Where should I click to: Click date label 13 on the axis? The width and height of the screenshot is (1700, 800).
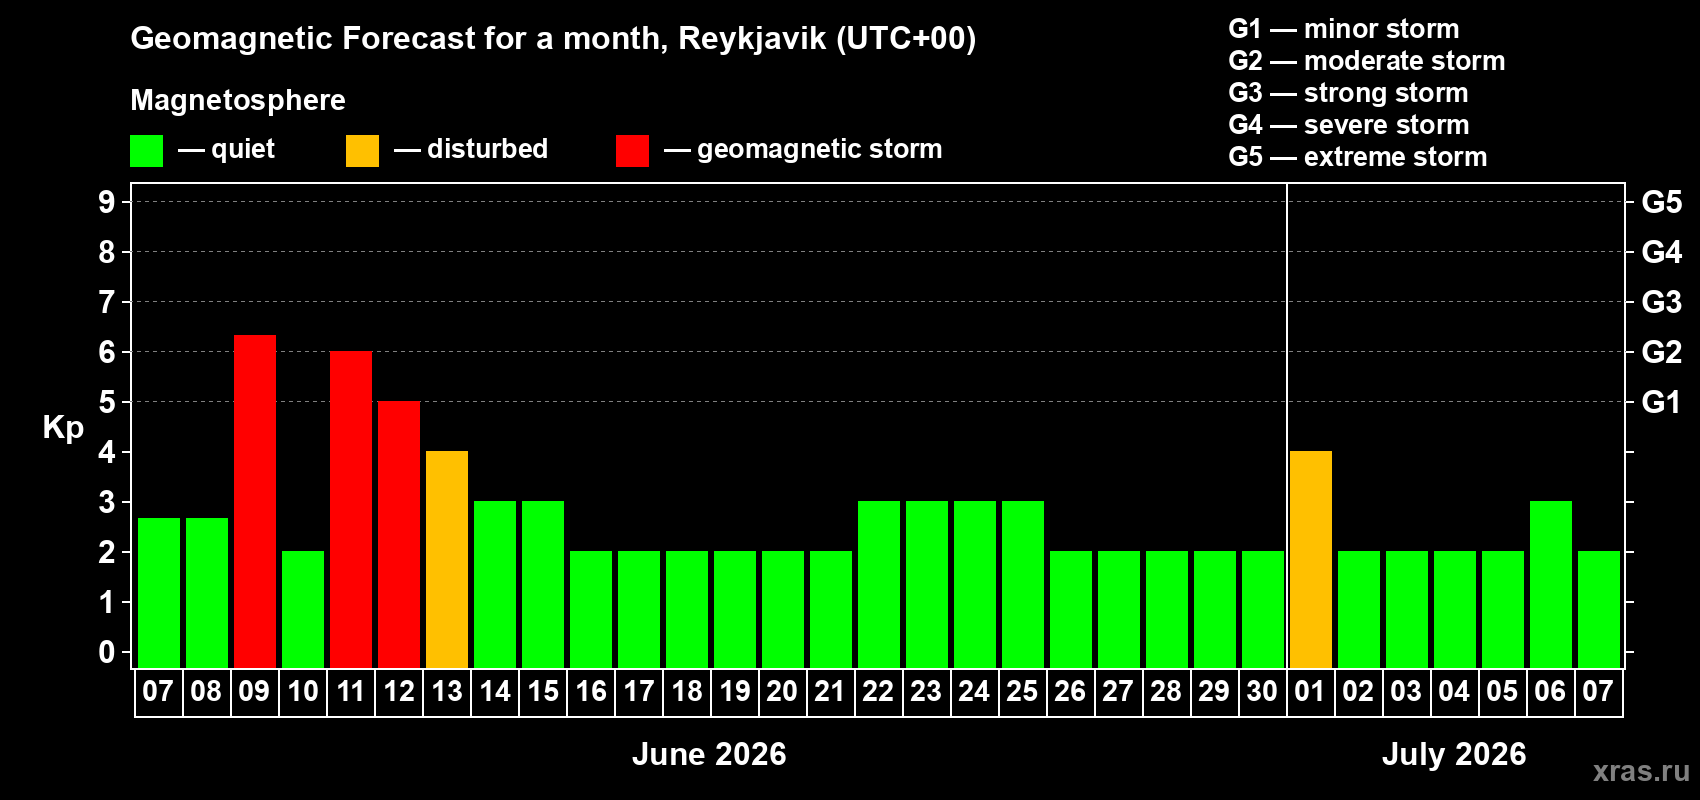[446, 692]
